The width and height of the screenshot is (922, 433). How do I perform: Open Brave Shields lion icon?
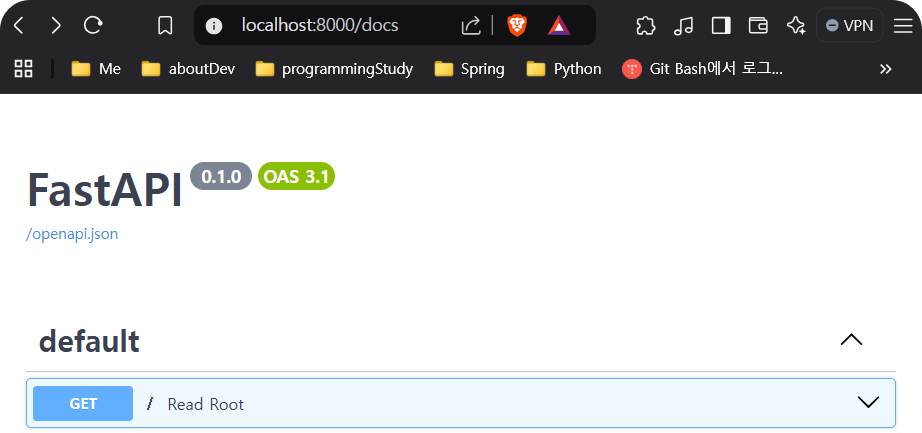(517, 25)
